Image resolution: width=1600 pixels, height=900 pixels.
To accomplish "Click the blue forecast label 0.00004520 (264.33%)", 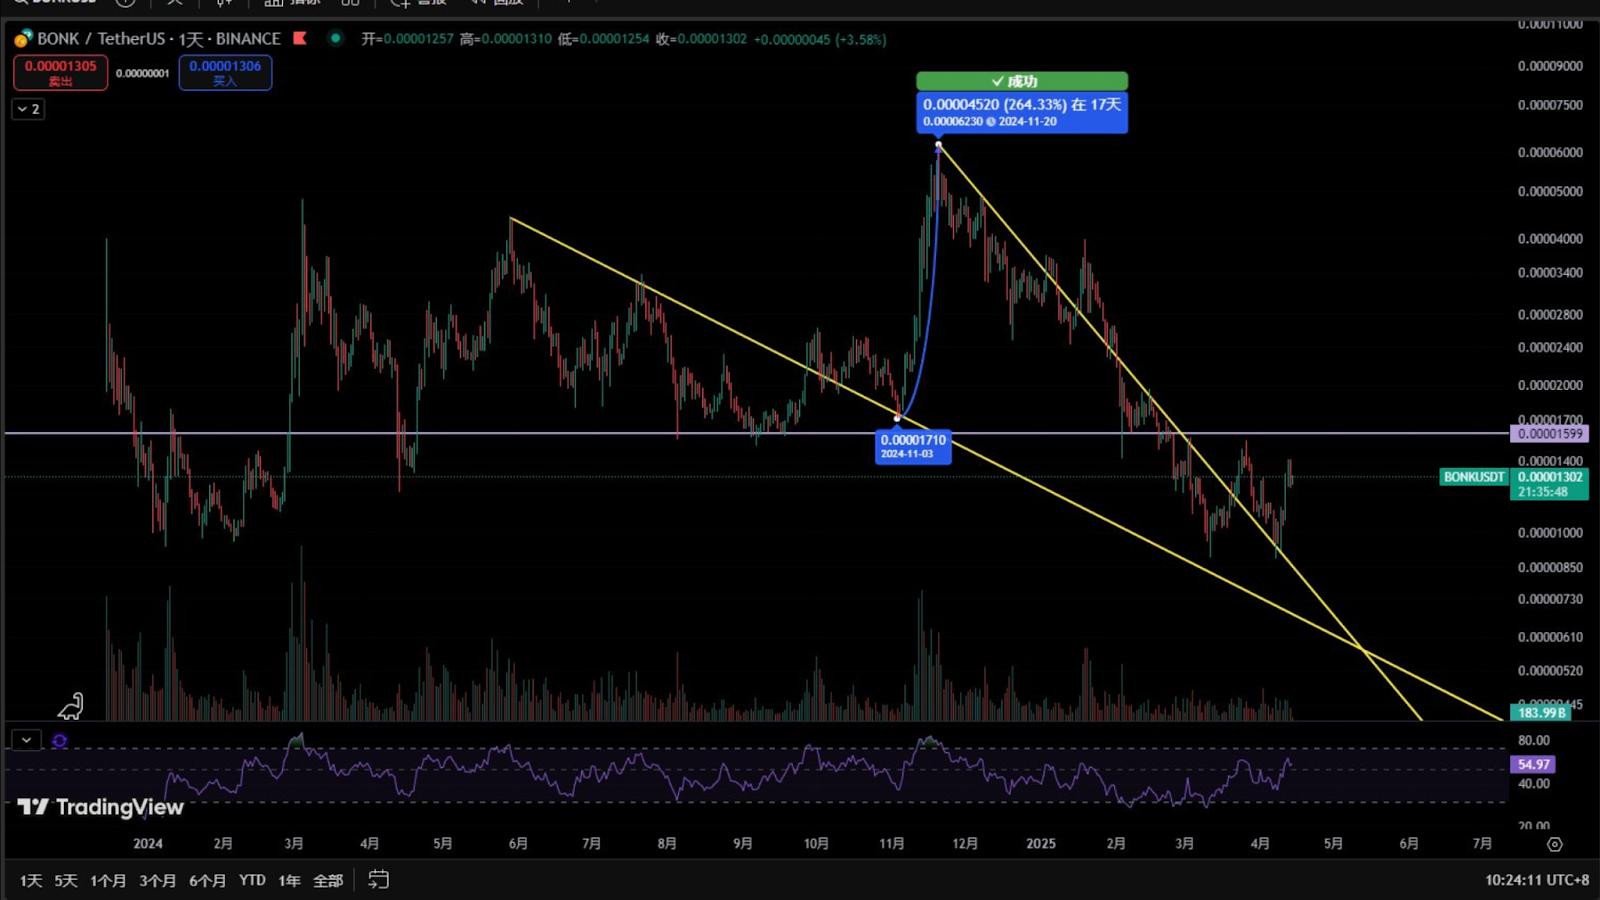I will (x=1022, y=112).
